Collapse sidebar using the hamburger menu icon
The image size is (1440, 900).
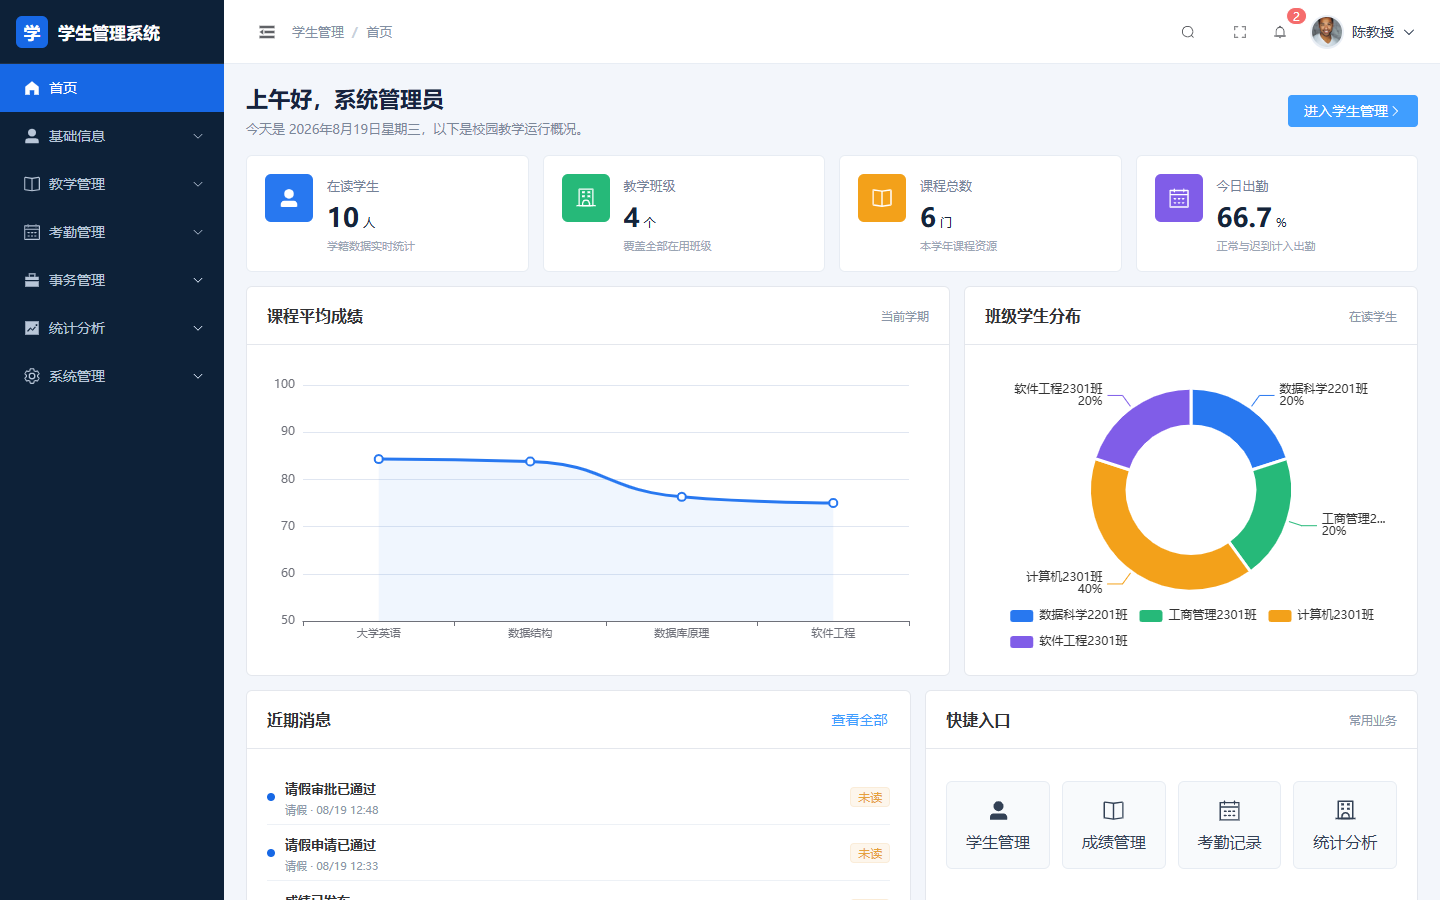(267, 32)
